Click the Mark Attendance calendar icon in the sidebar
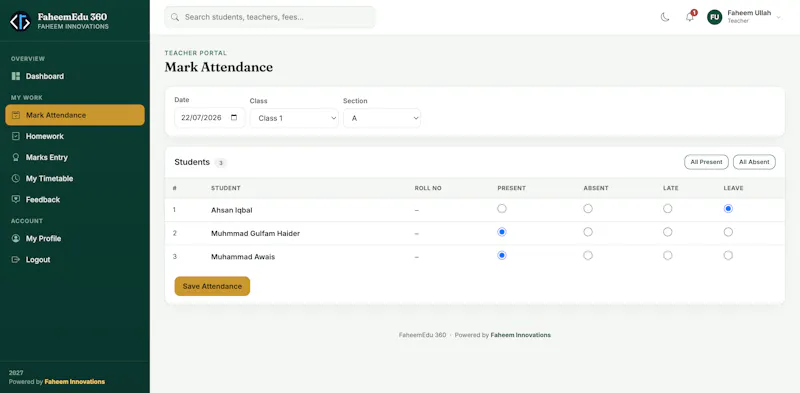The width and height of the screenshot is (800, 393). pos(16,115)
